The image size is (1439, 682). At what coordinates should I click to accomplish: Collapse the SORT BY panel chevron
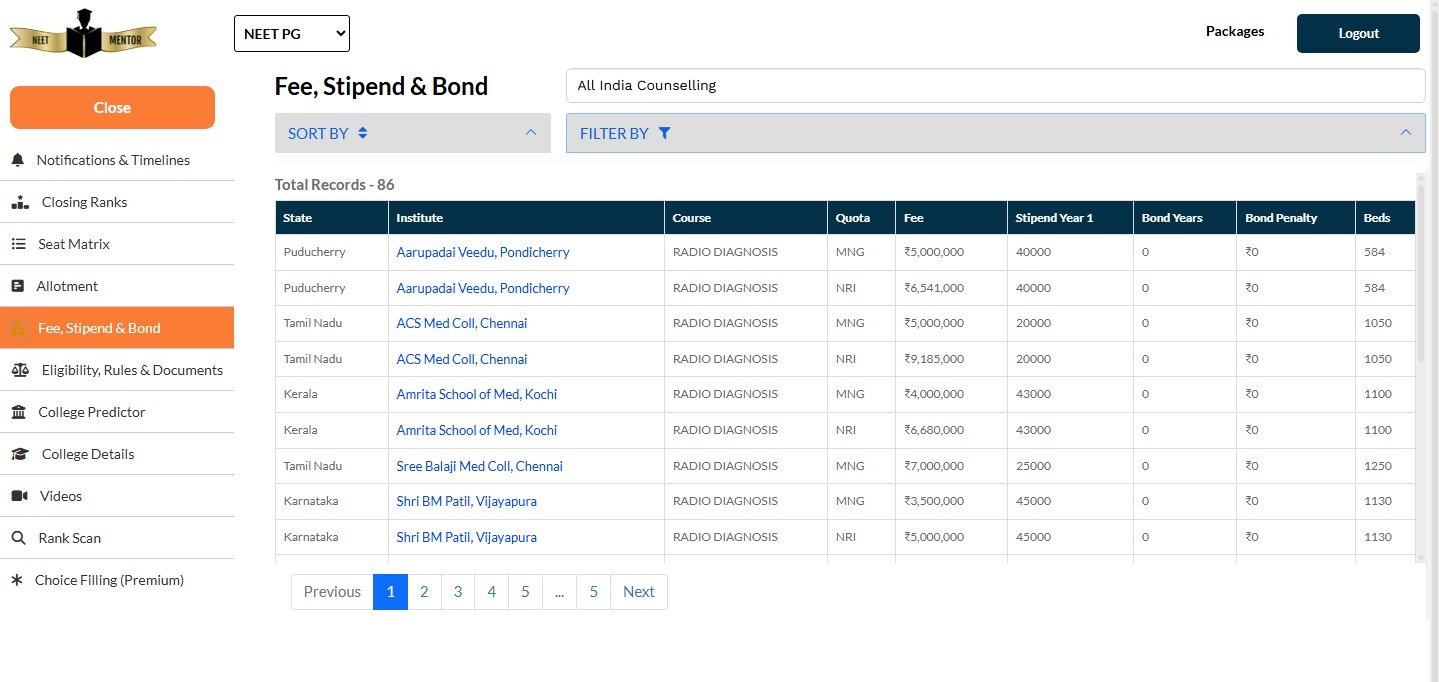531,133
